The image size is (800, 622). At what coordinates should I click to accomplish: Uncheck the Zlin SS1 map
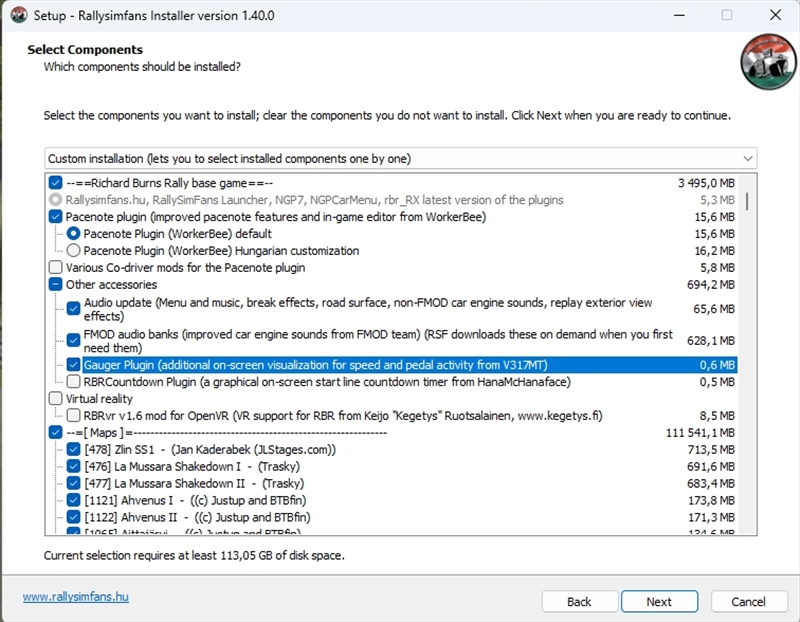[x=73, y=449]
